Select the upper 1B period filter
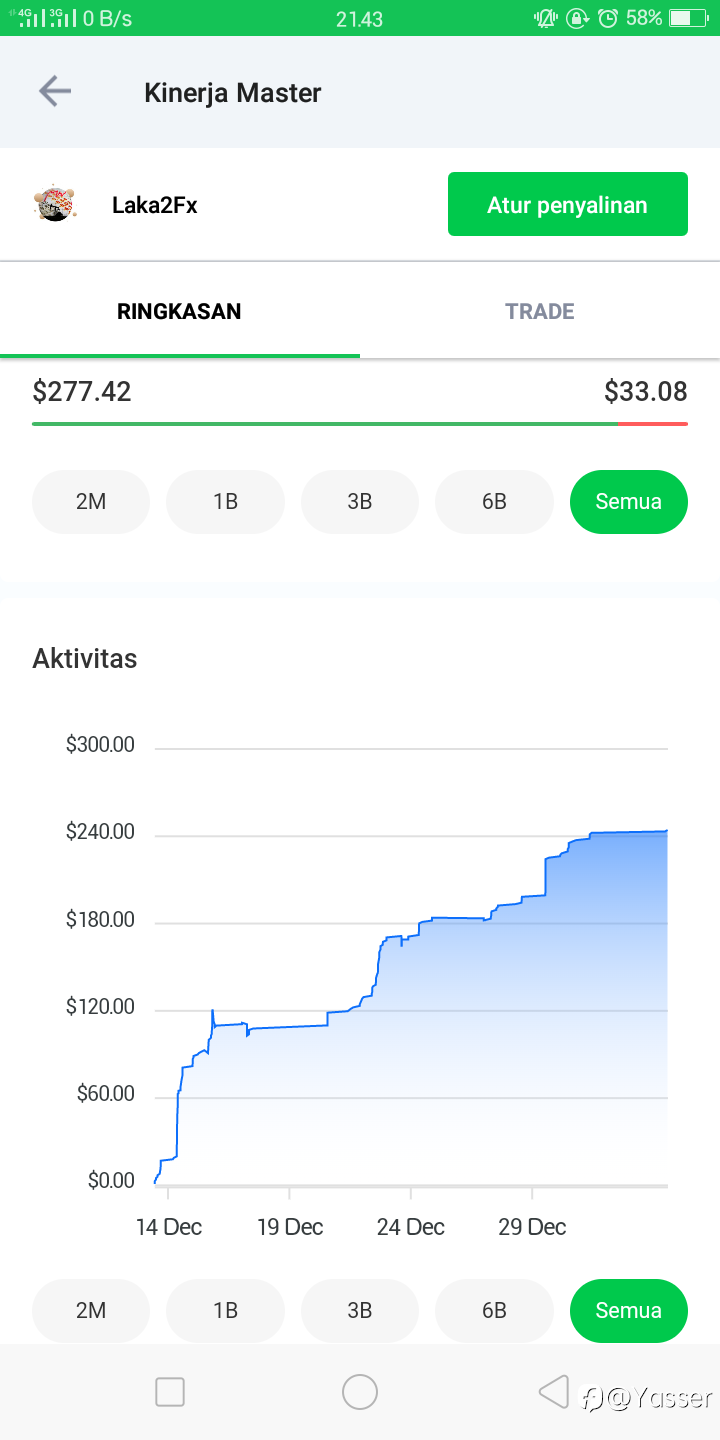 (x=225, y=501)
